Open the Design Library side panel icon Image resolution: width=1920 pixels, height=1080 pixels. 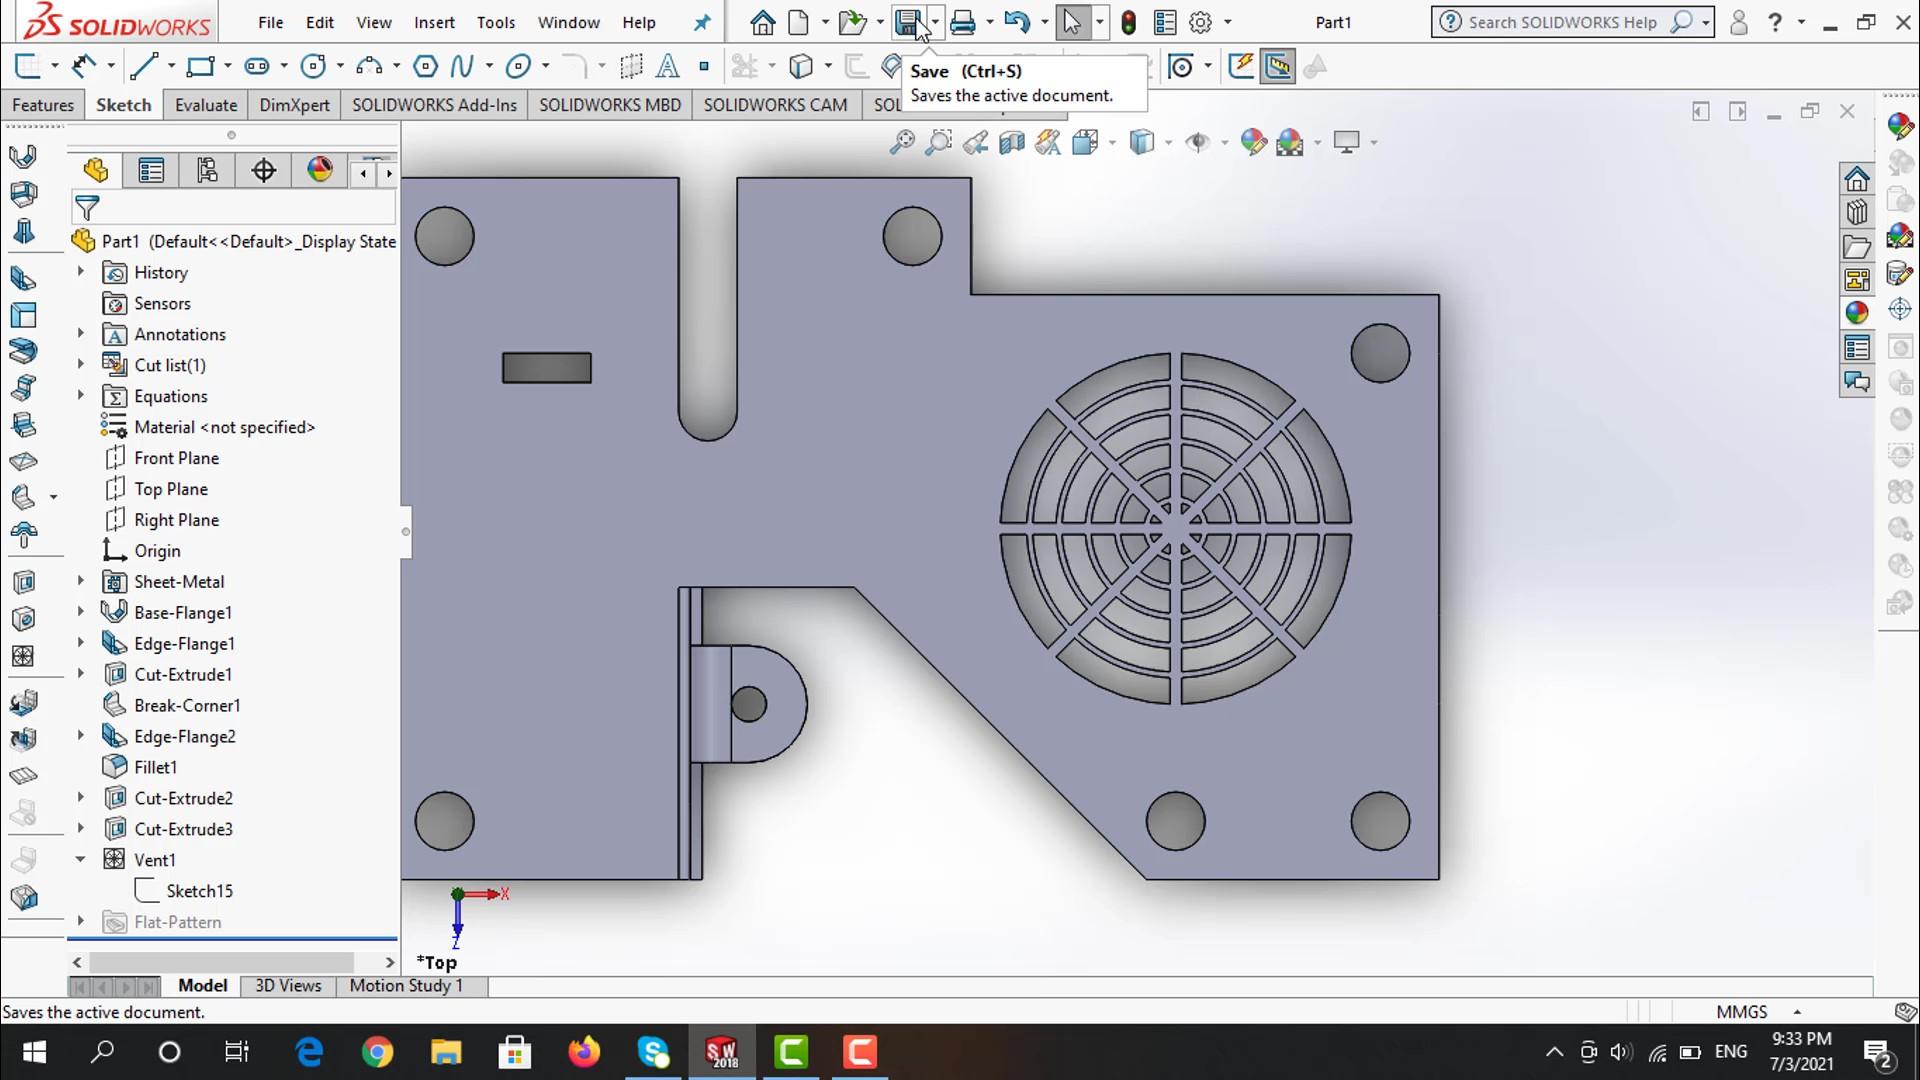click(x=1857, y=213)
